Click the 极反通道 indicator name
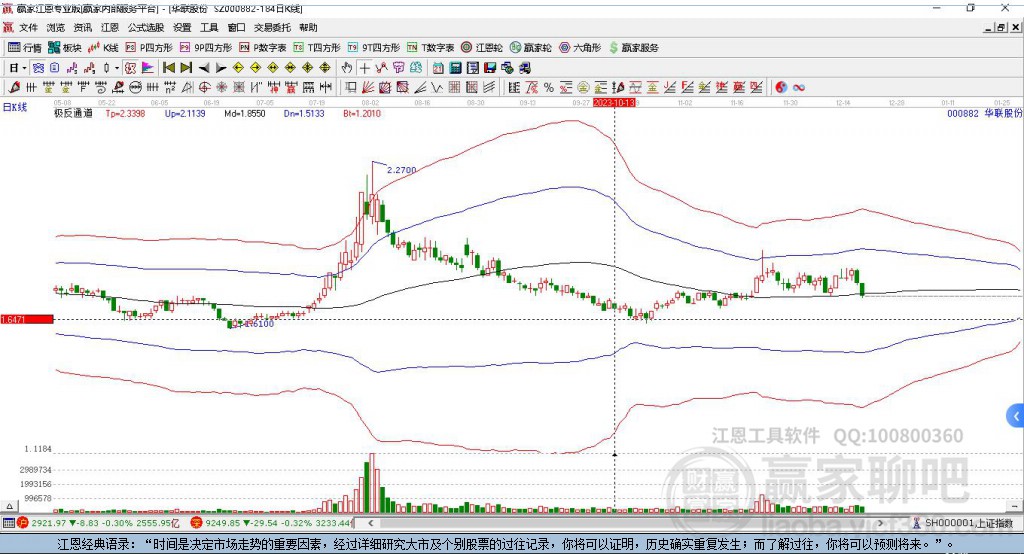Screen dimensions: 1024x554 73,113
